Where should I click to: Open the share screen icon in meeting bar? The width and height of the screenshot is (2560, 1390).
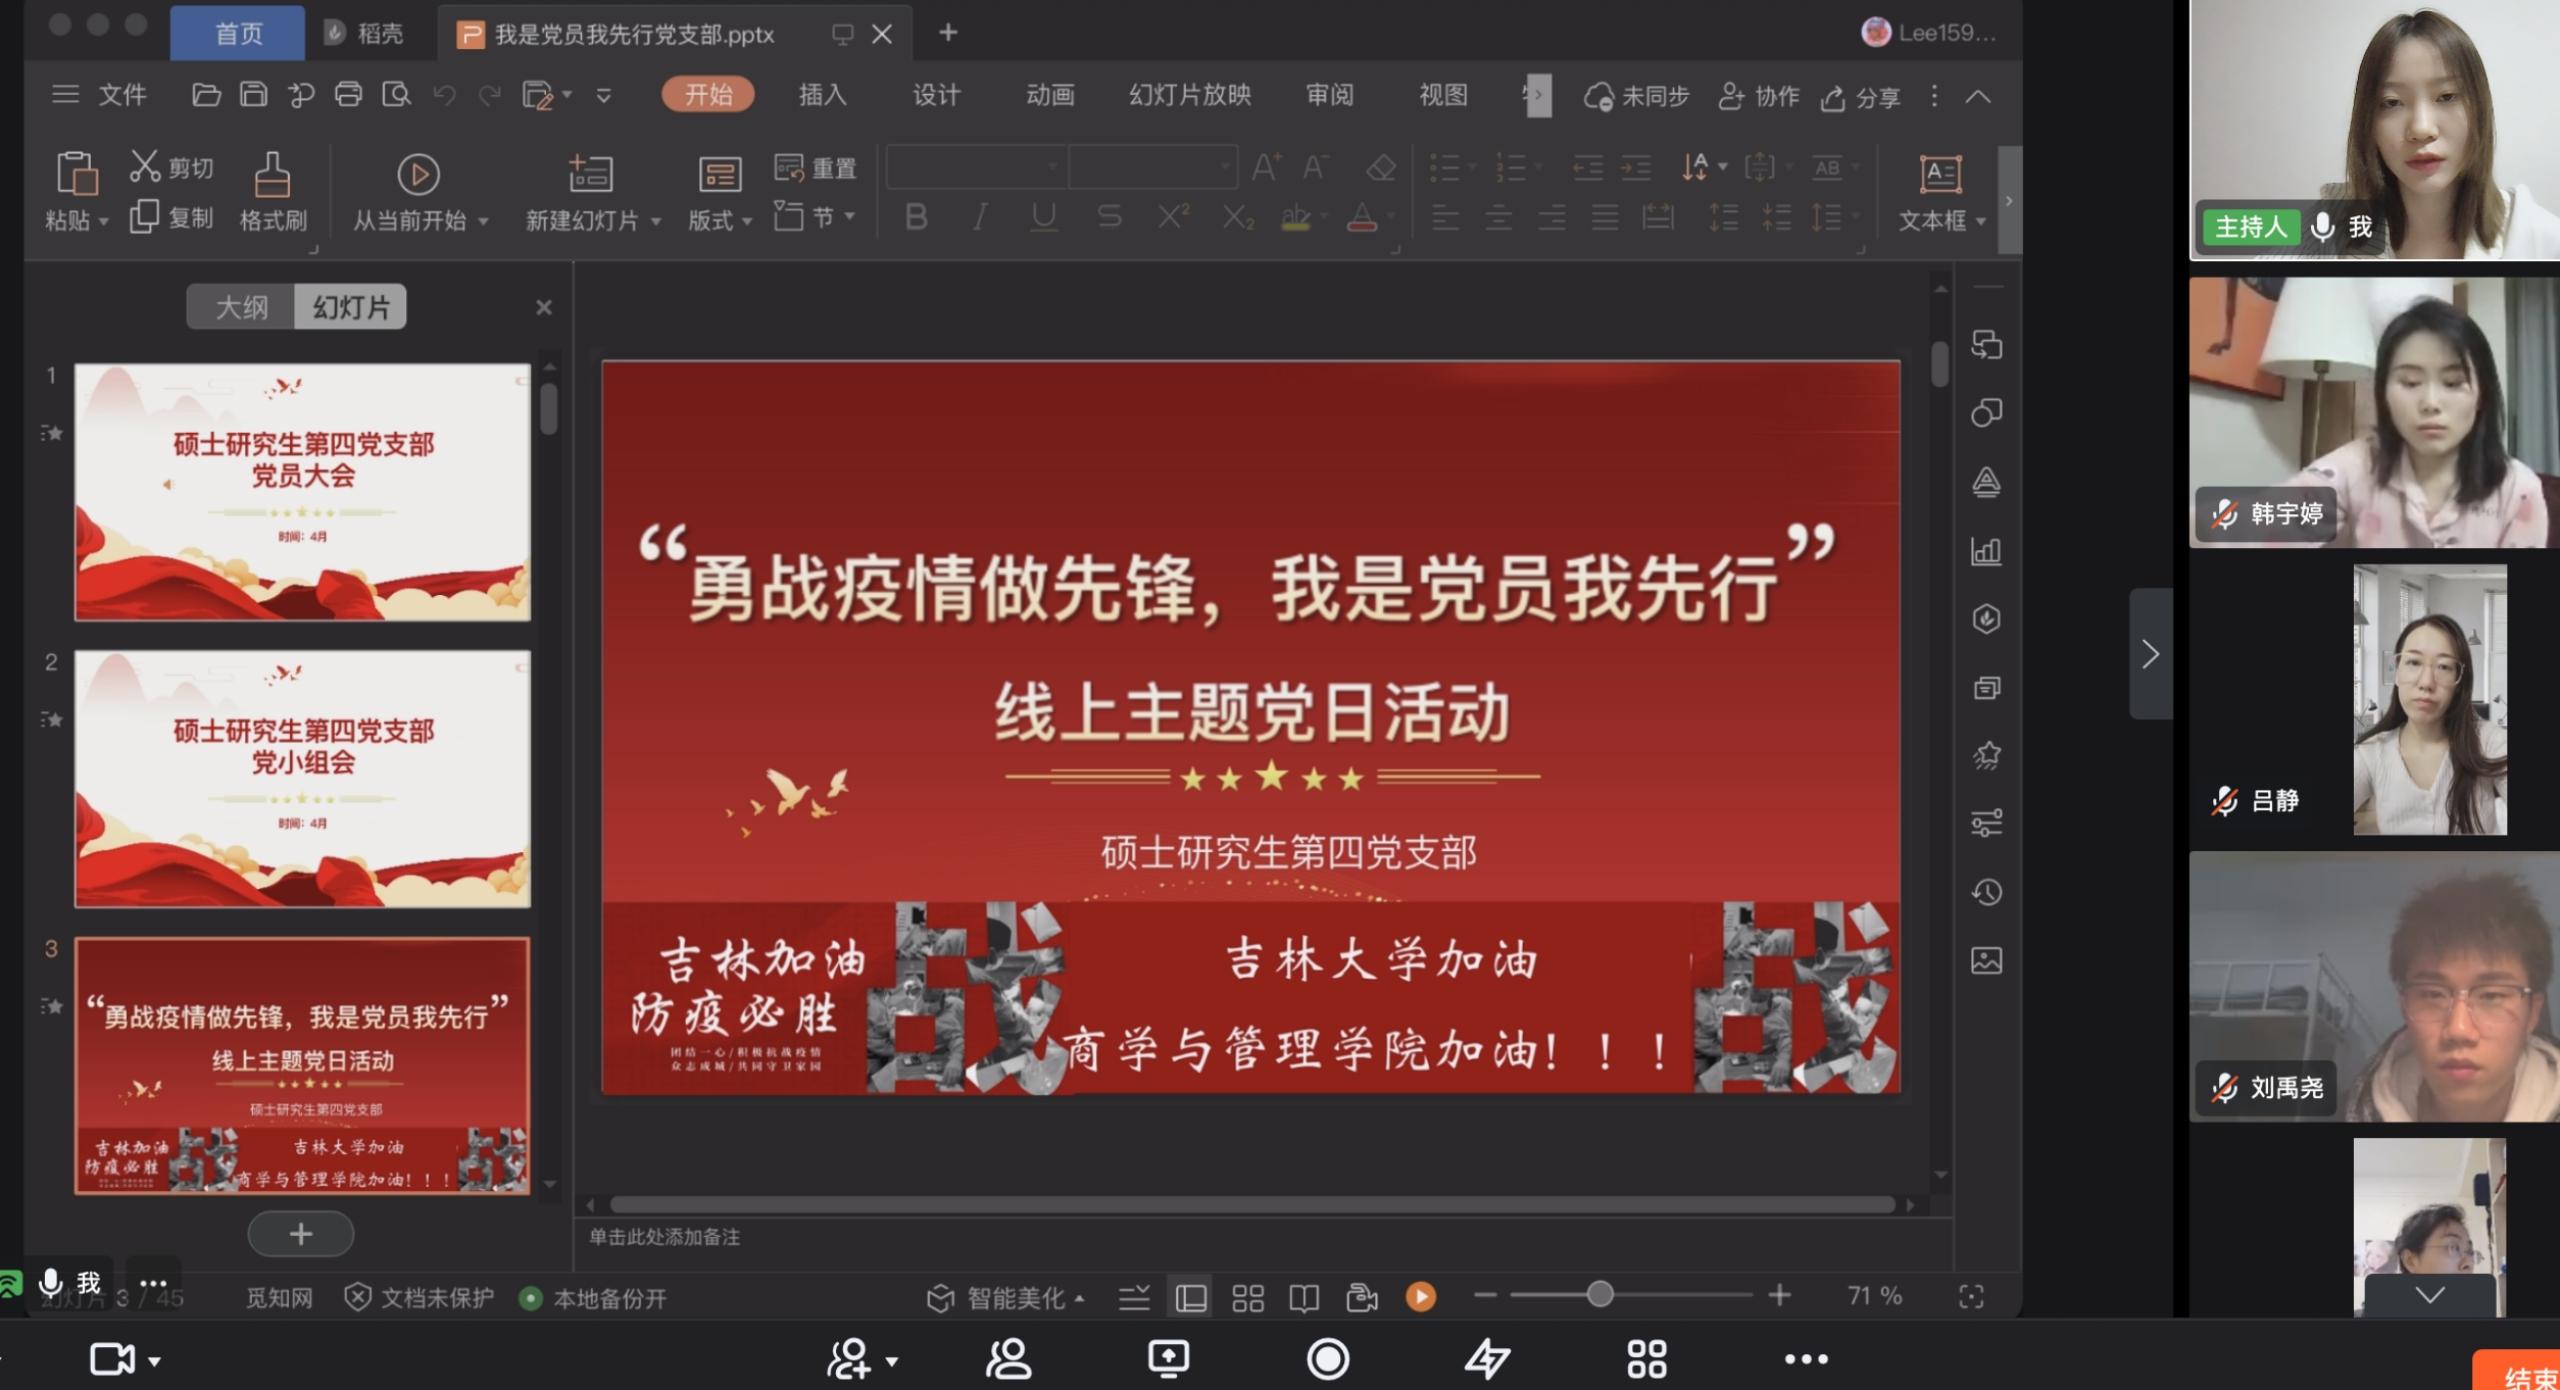click(x=1168, y=1359)
